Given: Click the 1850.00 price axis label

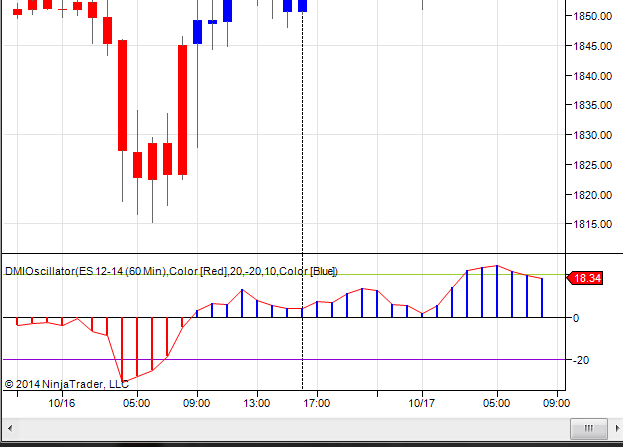Looking at the screenshot, I should pyautogui.click(x=592, y=16).
